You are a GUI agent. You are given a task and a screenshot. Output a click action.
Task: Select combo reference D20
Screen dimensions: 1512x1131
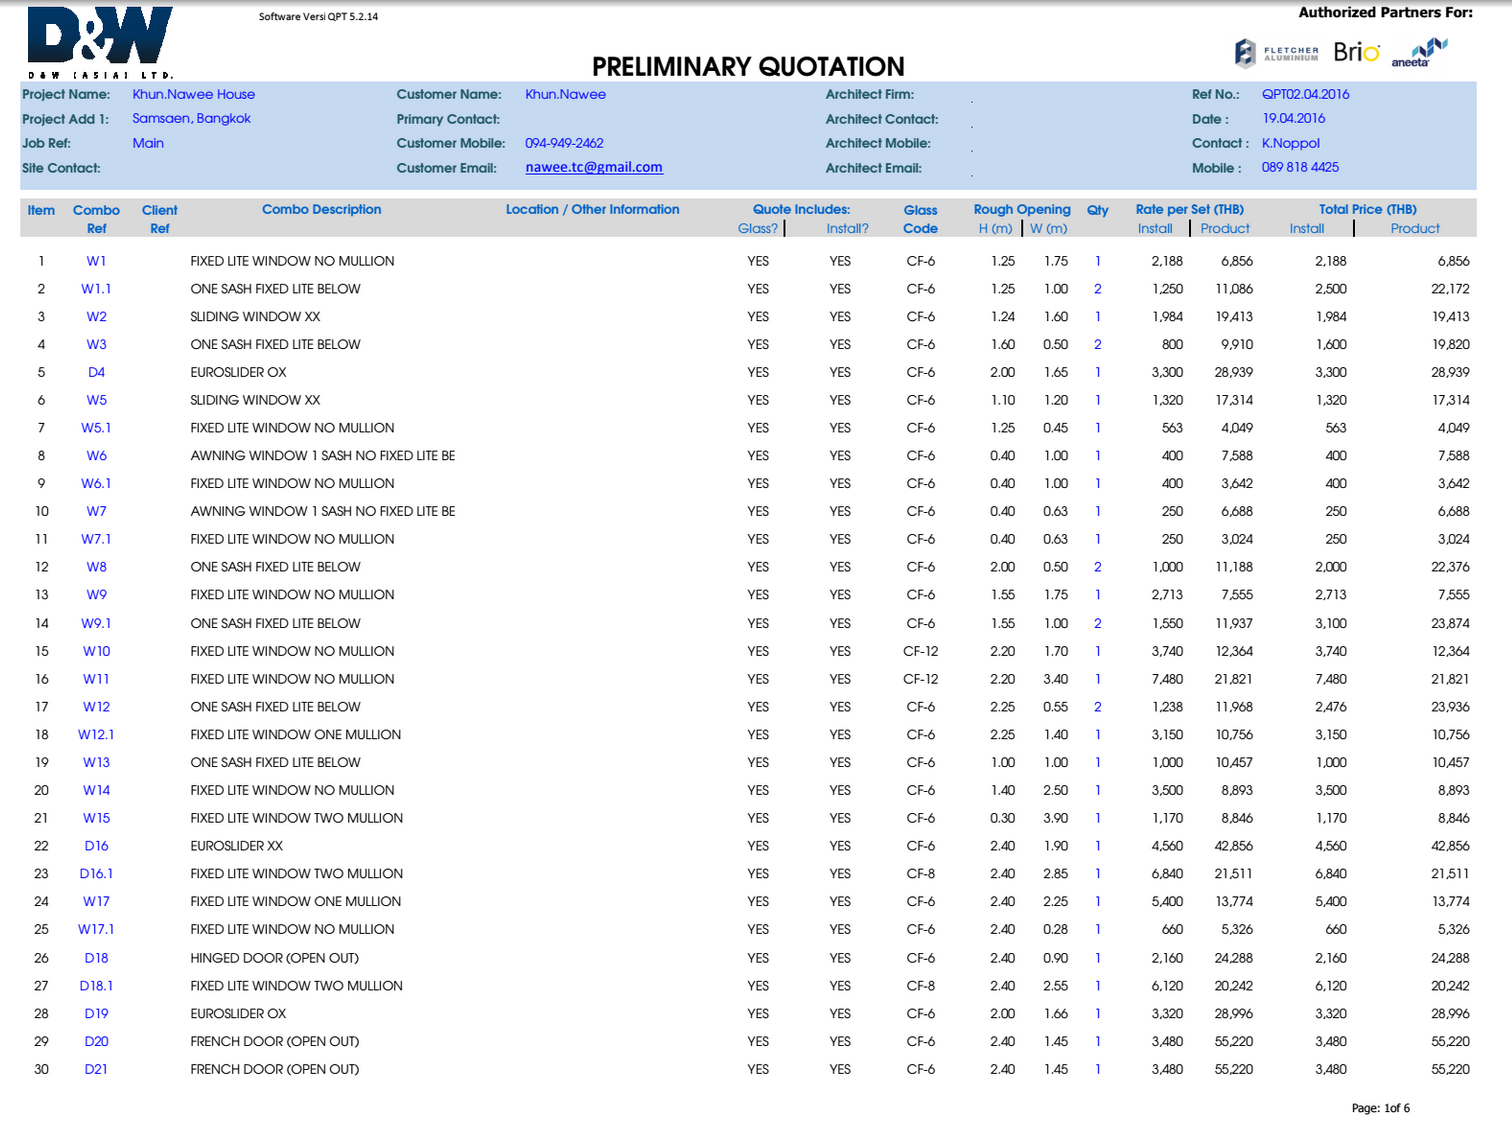click(x=96, y=1041)
